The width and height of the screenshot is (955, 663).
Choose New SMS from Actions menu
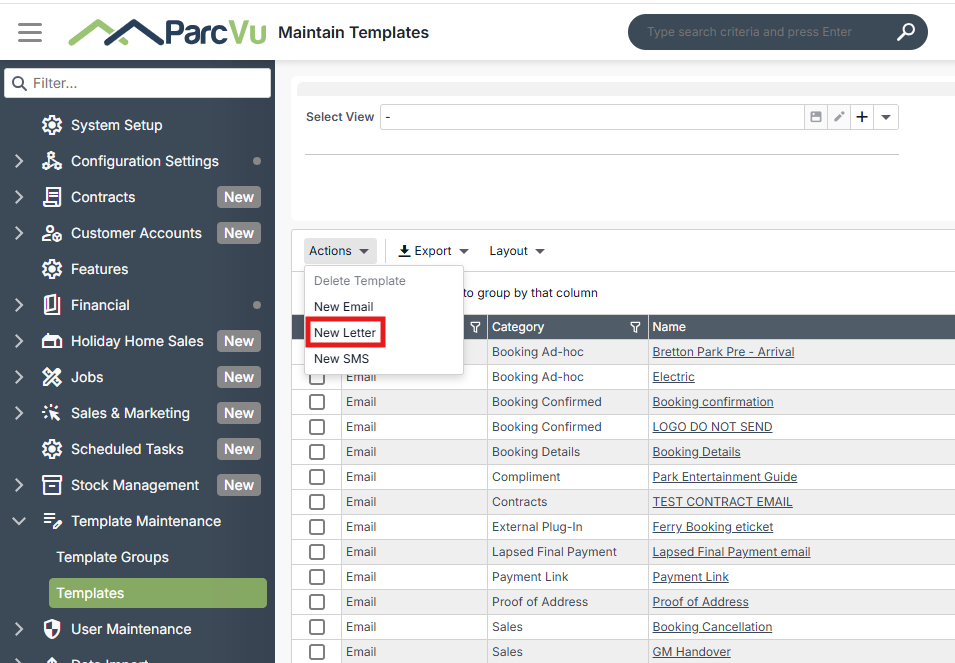click(341, 359)
